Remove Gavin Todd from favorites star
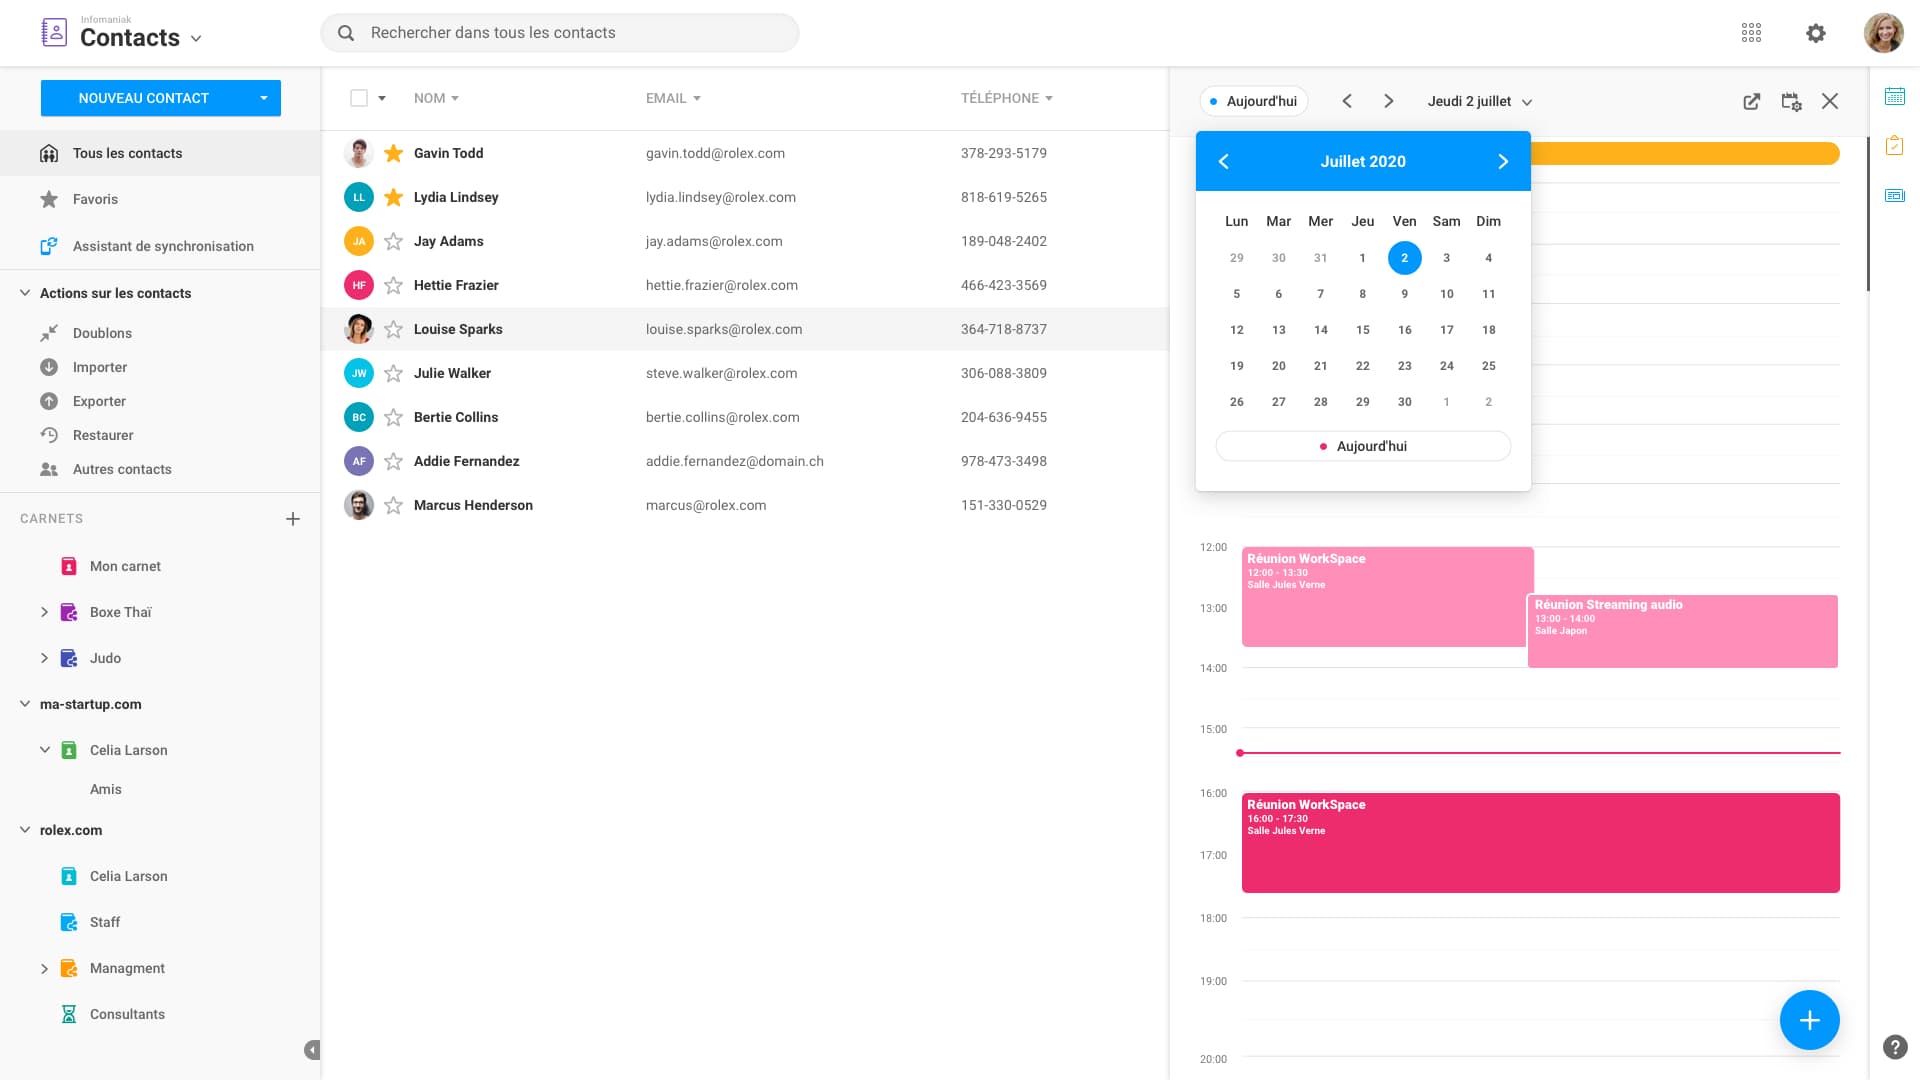Screen dimensions: 1920x1080 pyautogui.click(x=394, y=153)
